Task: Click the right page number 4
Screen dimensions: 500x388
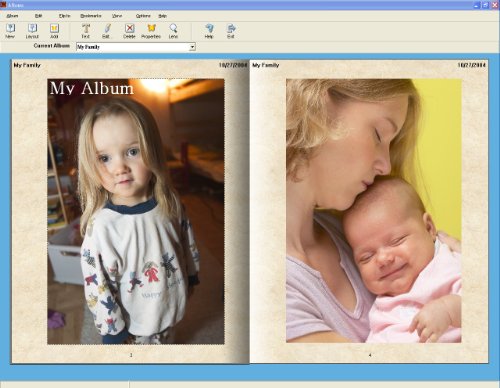Action: coord(370,355)
